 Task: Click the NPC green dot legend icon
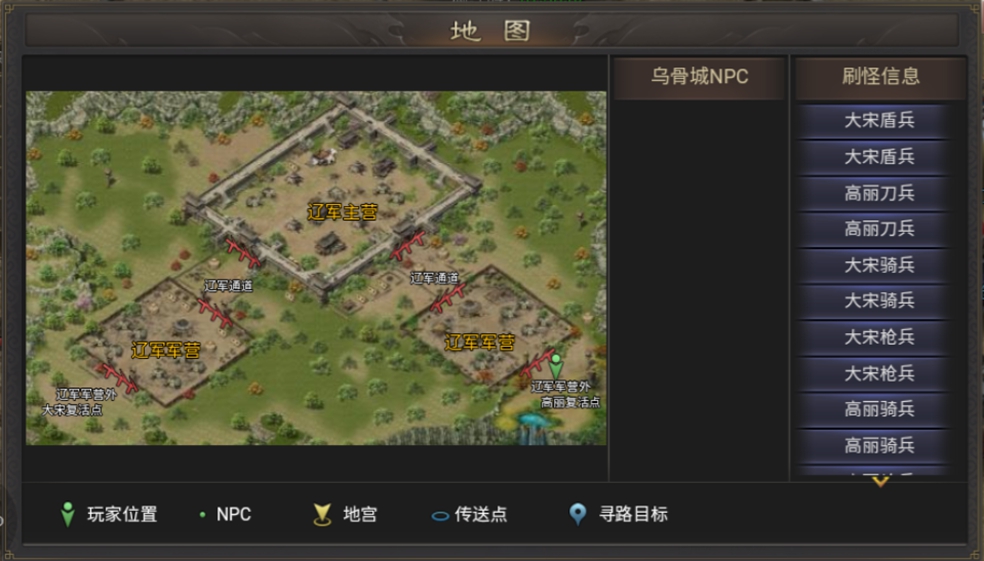[x=202, y=515]
